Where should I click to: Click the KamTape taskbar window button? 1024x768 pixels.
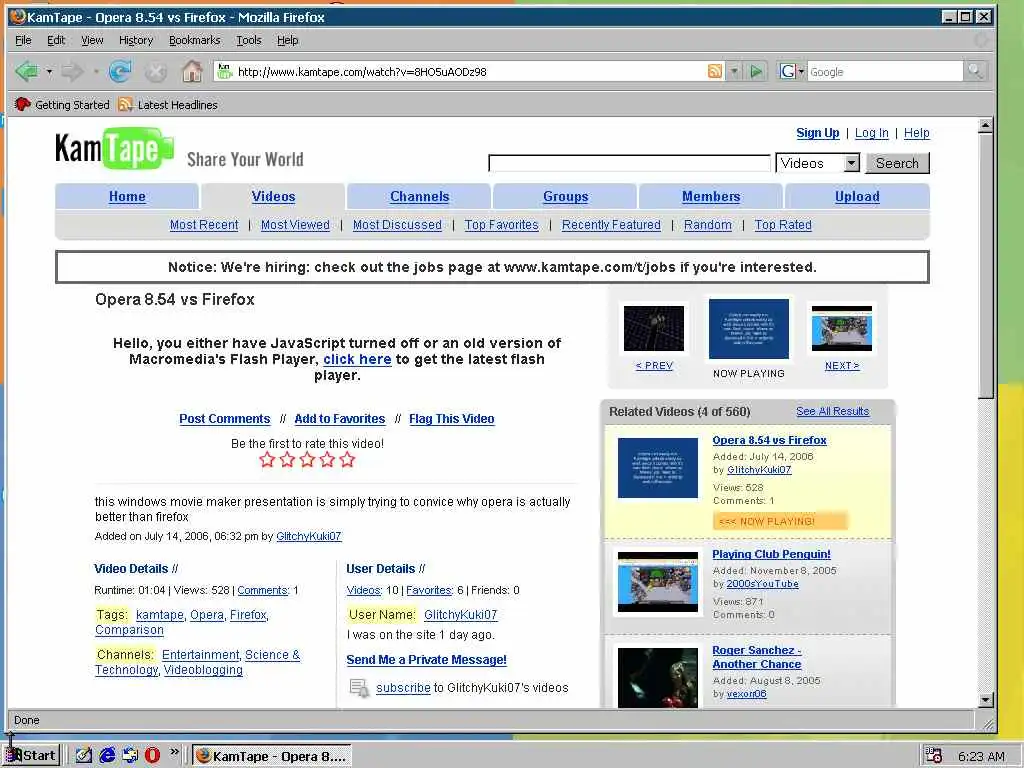click(272, 756)
